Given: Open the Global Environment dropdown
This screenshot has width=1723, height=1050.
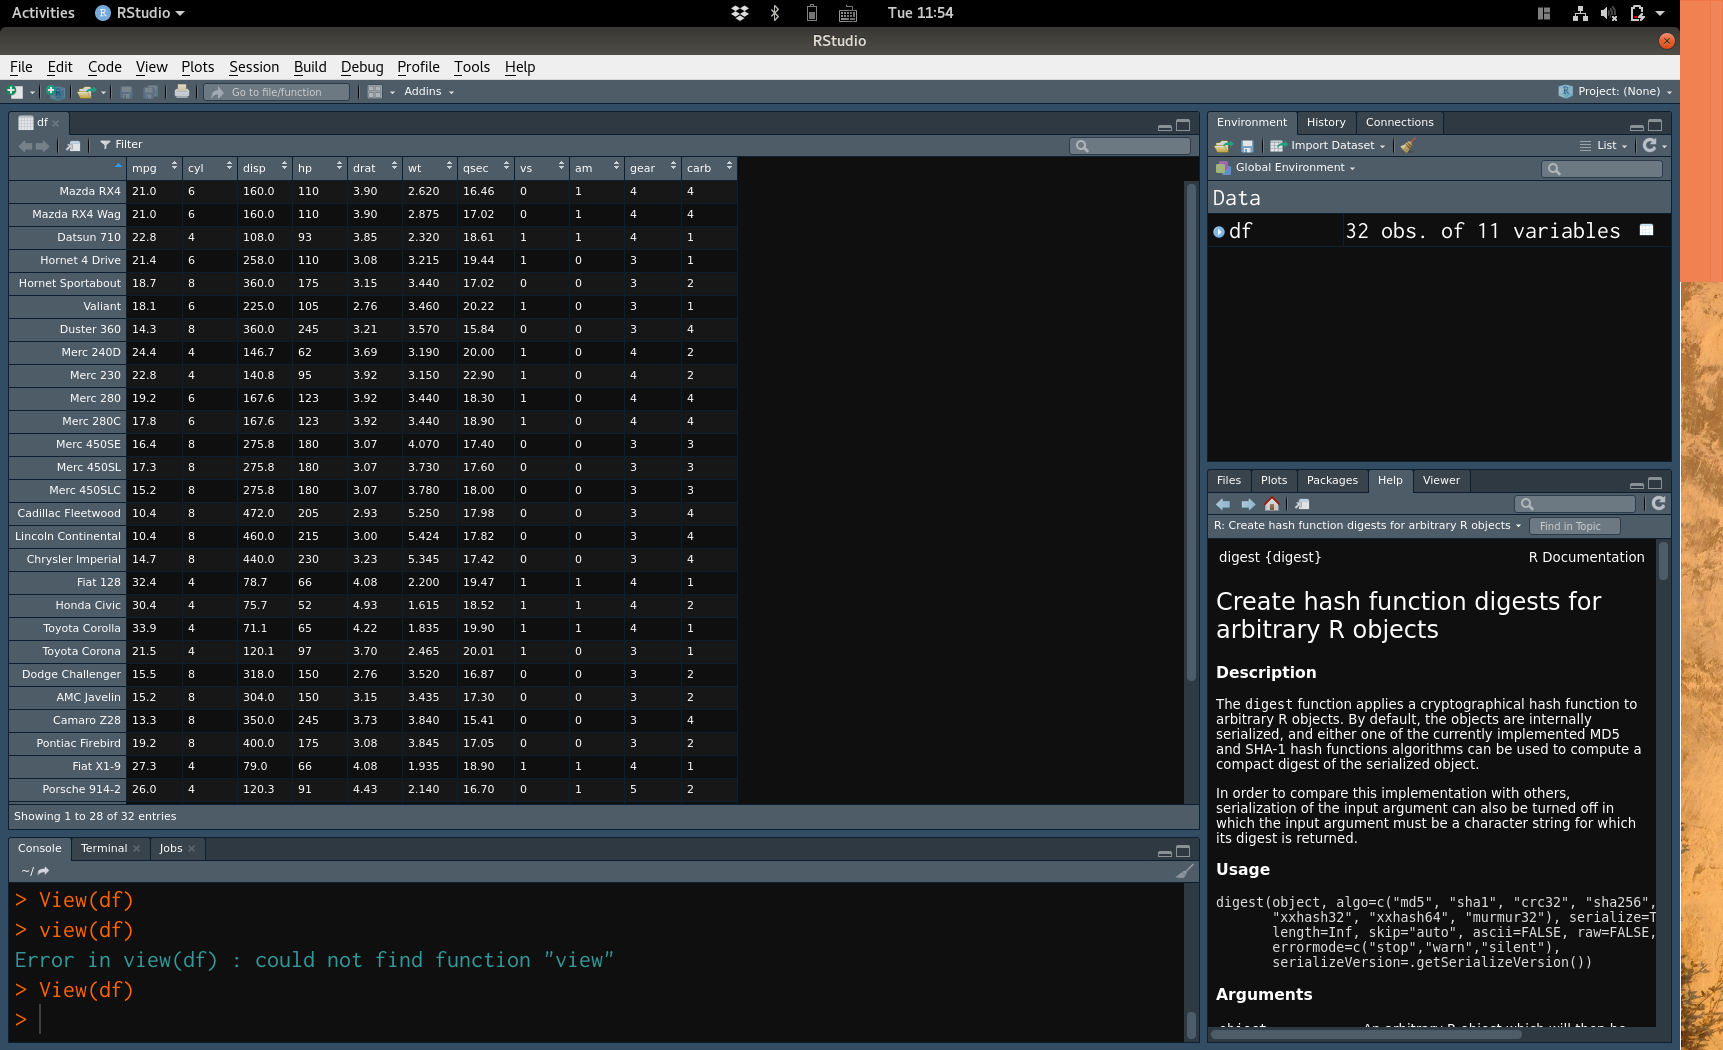Looking at the screenshot, I should click(x=1286, y=168).
